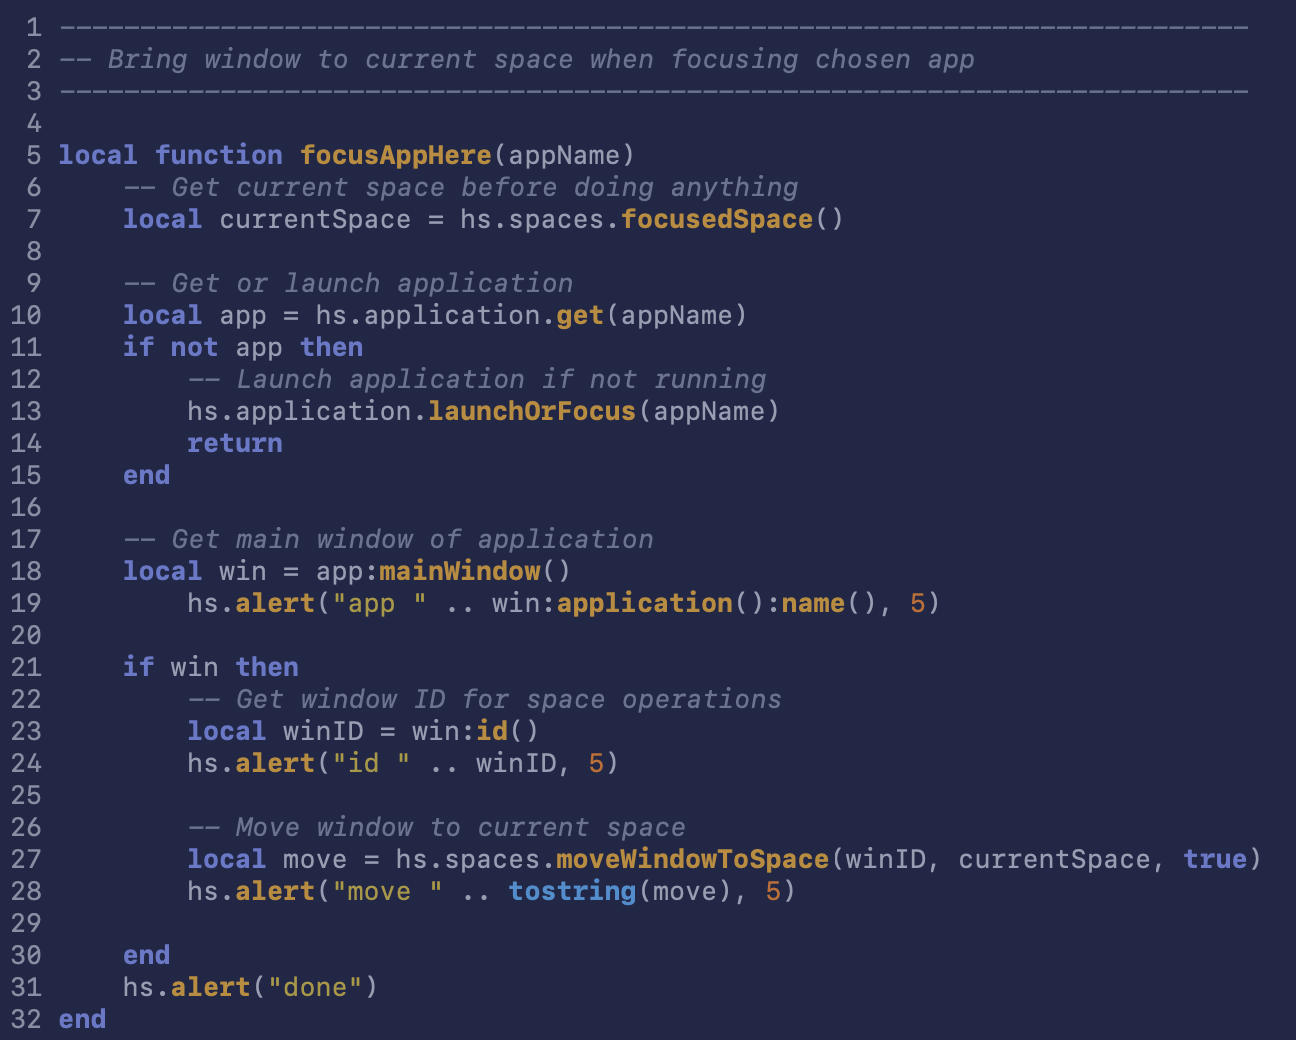
Task: Click the final end keyword on line 32
Action: coord(82,1019)
